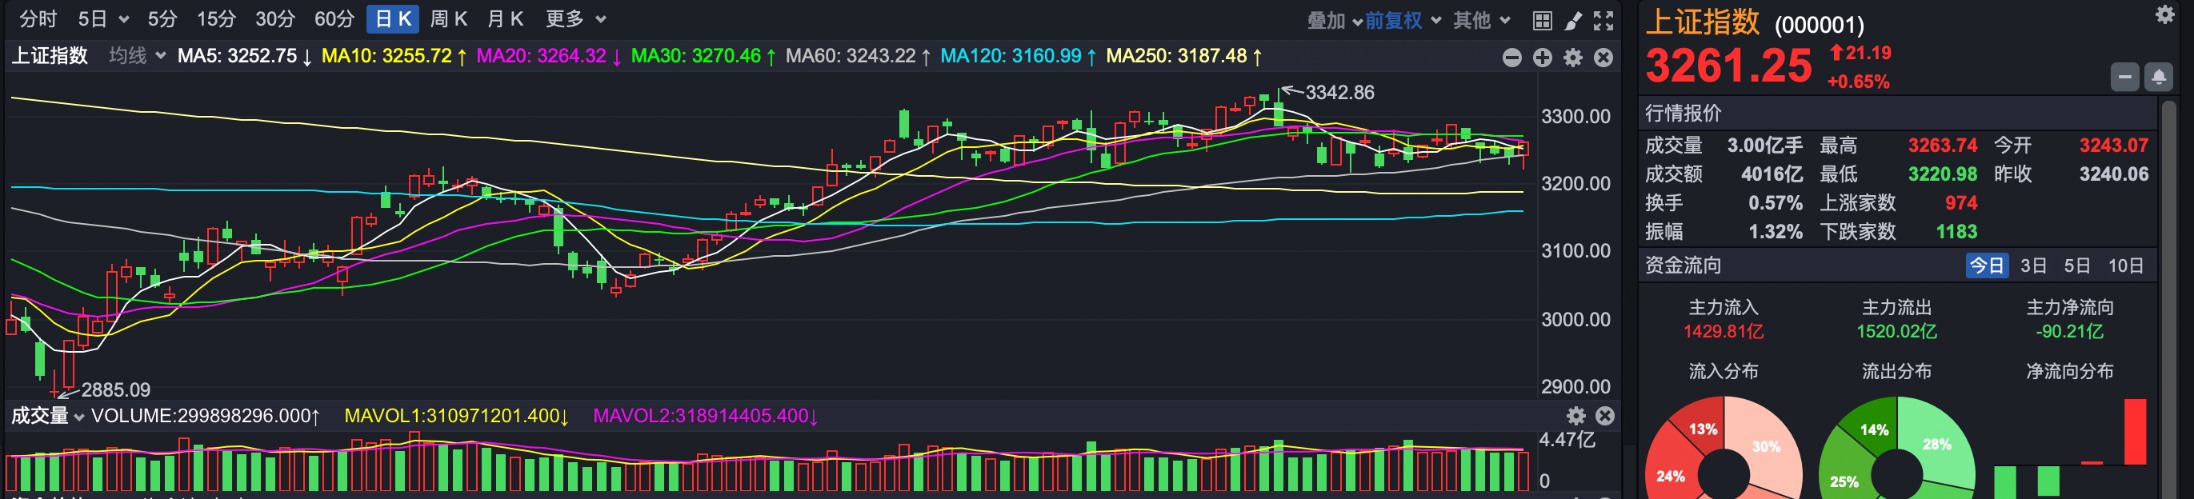Switch fund flow period to 10日
Viewport: 2194px width, 499px height.
(x=2125, y=266)
